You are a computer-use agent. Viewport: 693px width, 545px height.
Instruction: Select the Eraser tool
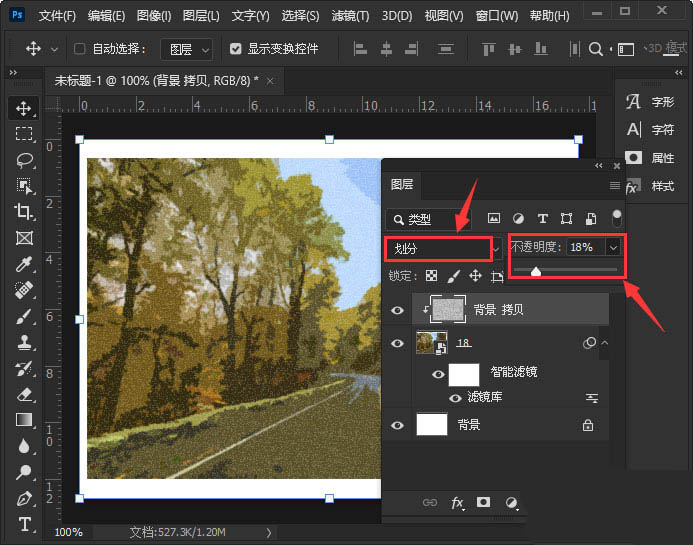tap(24, 394)
